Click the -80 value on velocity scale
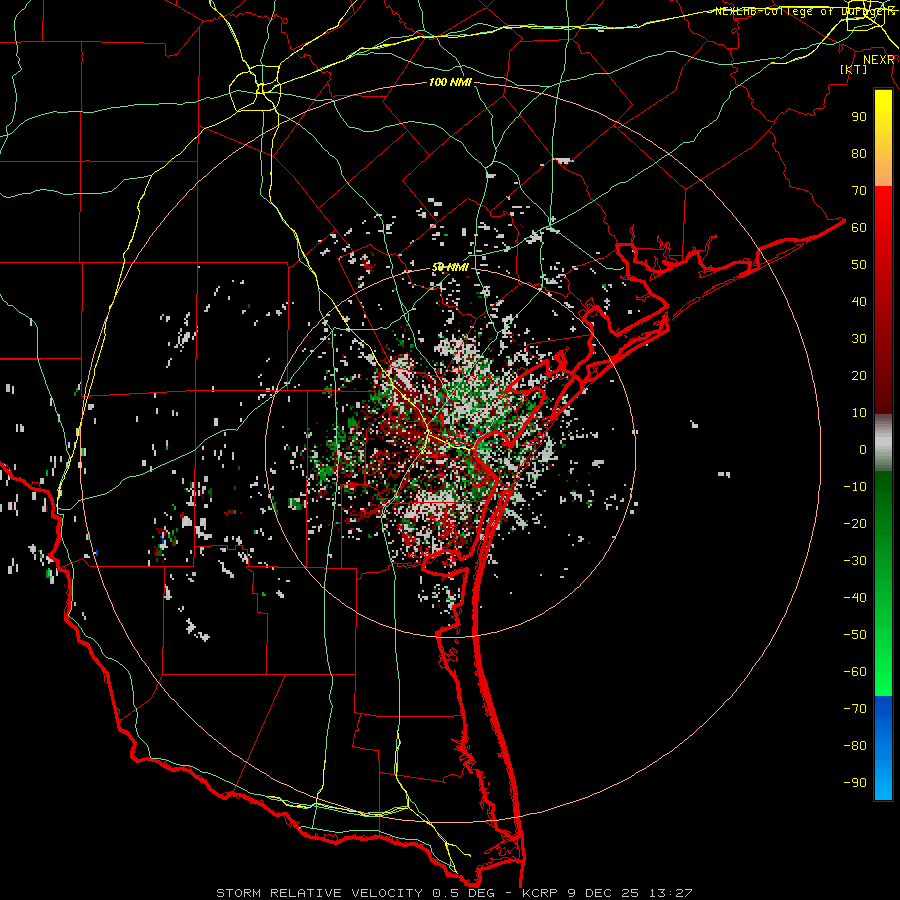Viewport: 900px width, 900px height. [855, 746]
